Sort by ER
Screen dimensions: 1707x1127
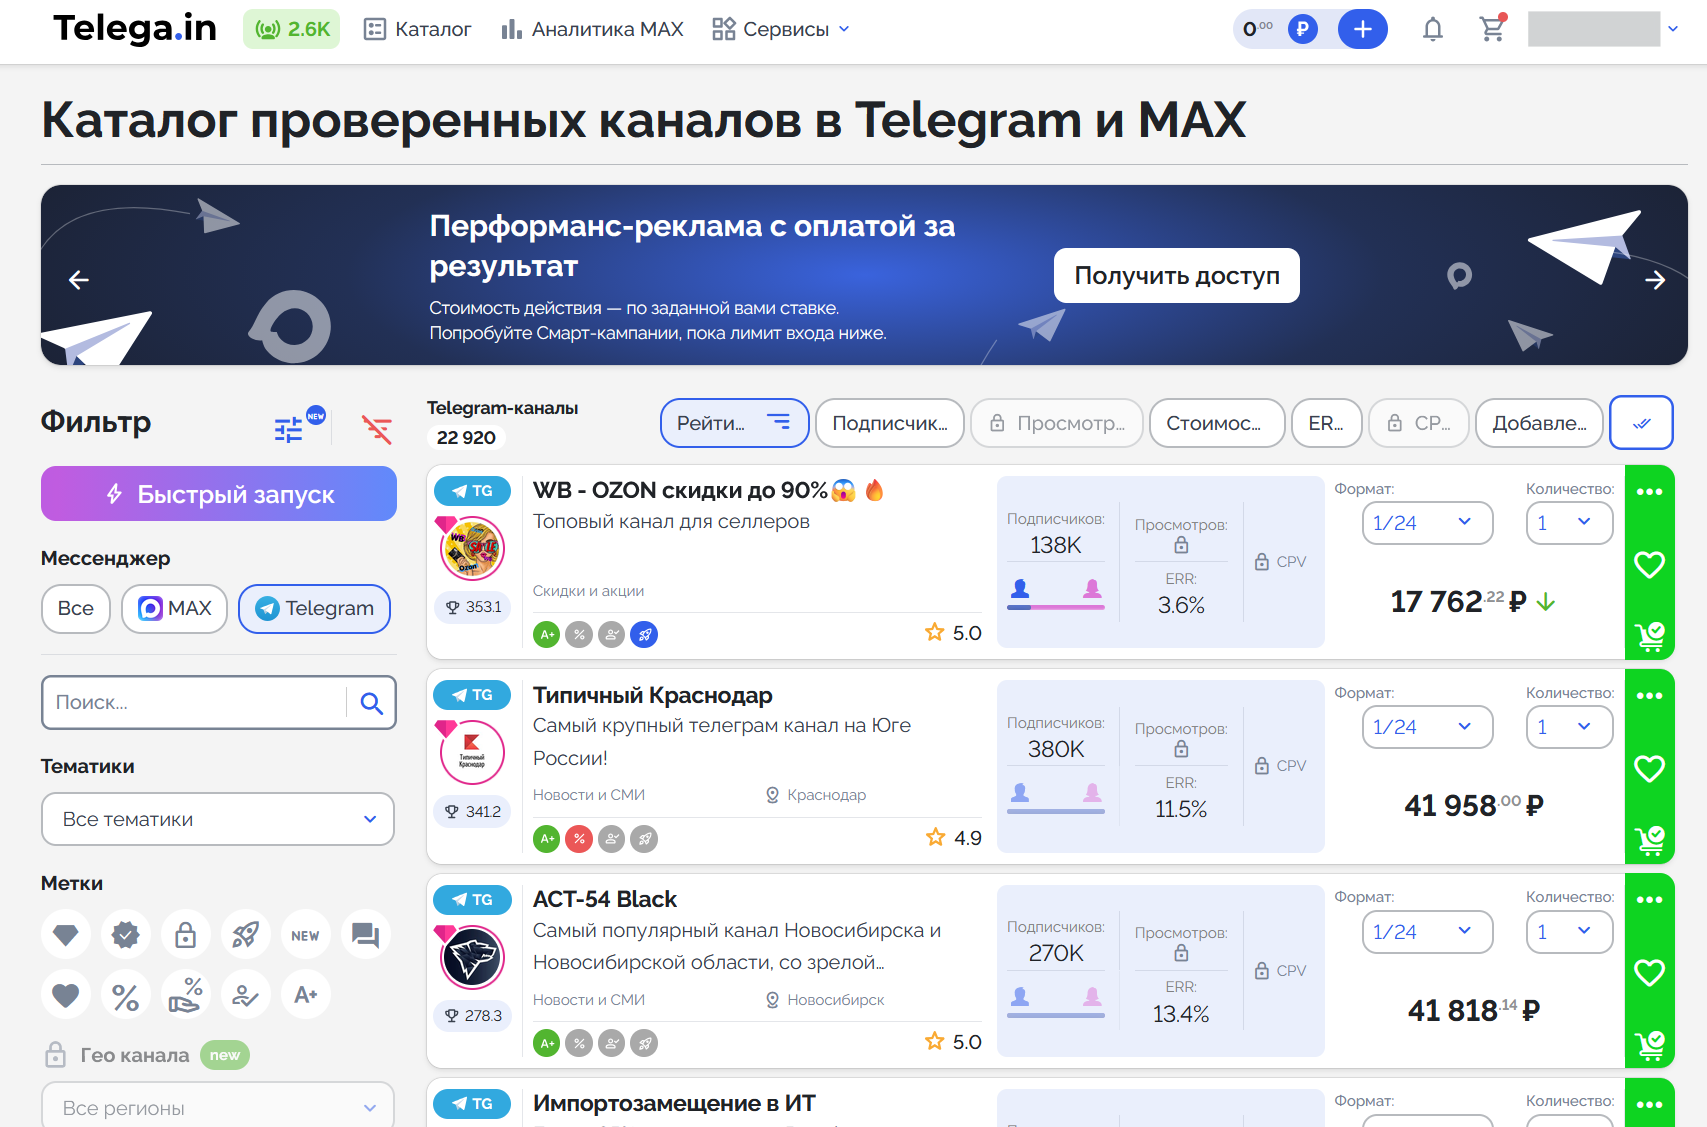pos(1327,423)
